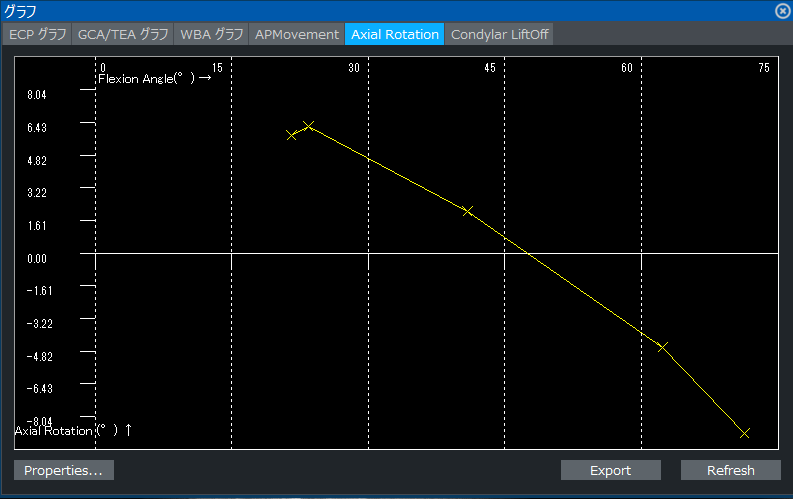The width and height of the screenshot is (793, 499).
Task: Click the data marker just above 1.61
Action: pyautogui.click(x=467, y=211)
